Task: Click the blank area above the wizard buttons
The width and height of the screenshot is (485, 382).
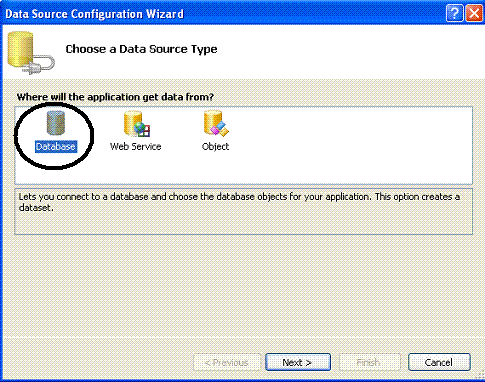Action: (x=242, y=287)
